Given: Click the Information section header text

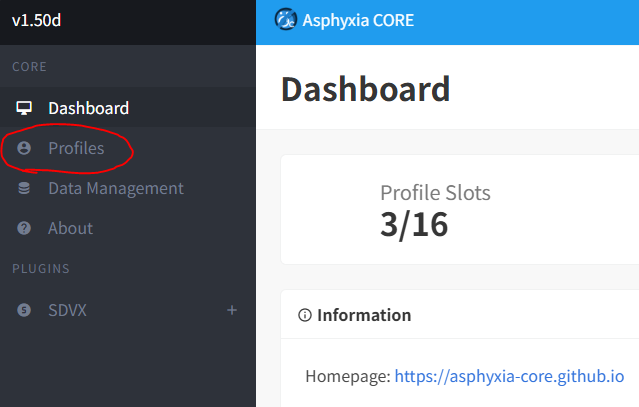Looking at the screenshot, I should click(x=364, y=315).
